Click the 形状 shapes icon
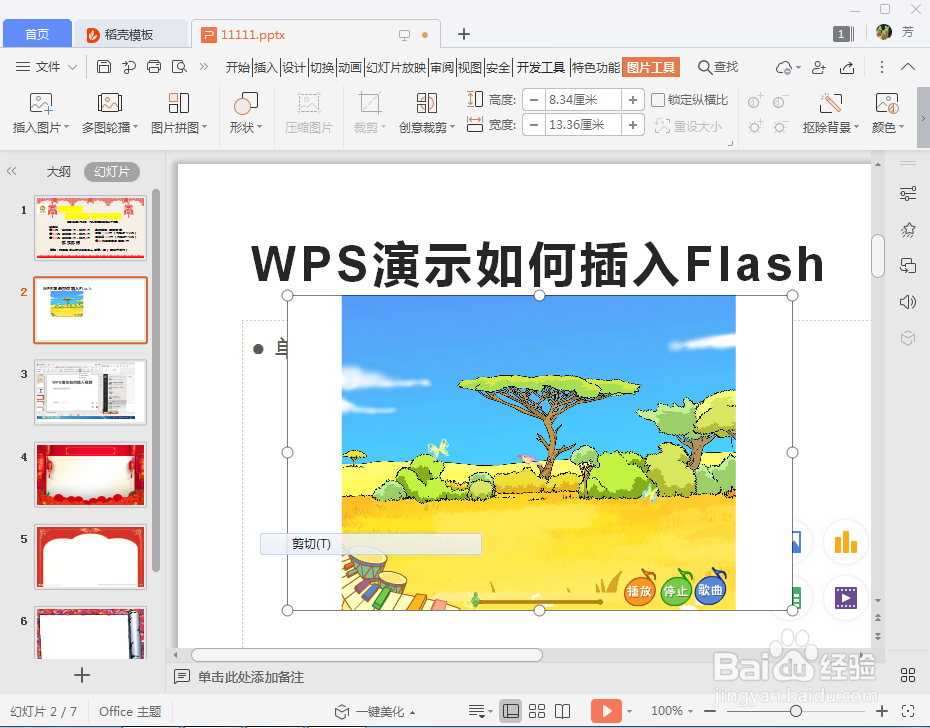The width and height of the screenshot is (930, 728). click(246, 103)
